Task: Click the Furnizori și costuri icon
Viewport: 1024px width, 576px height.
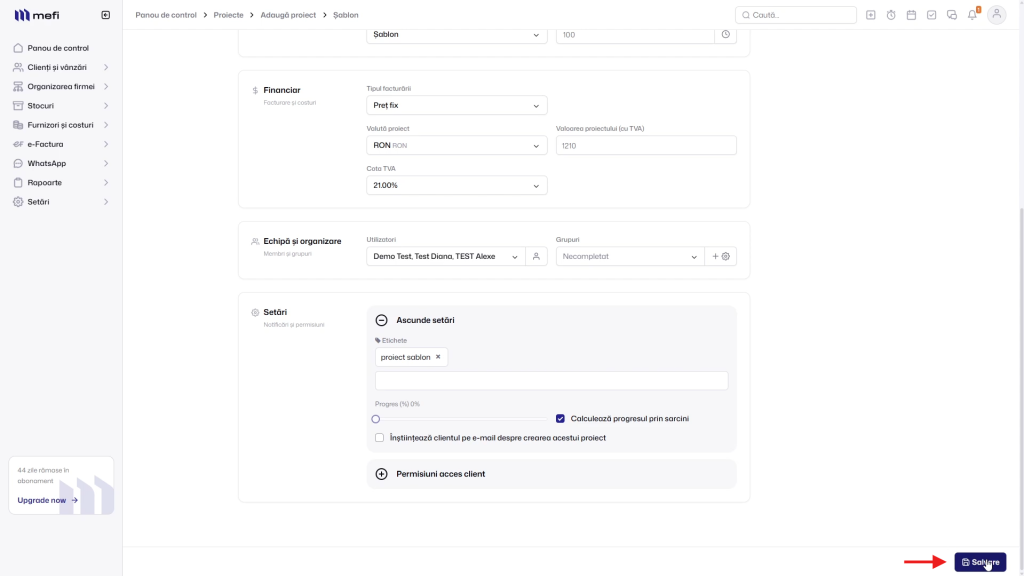Action: (x=18, y=125)
